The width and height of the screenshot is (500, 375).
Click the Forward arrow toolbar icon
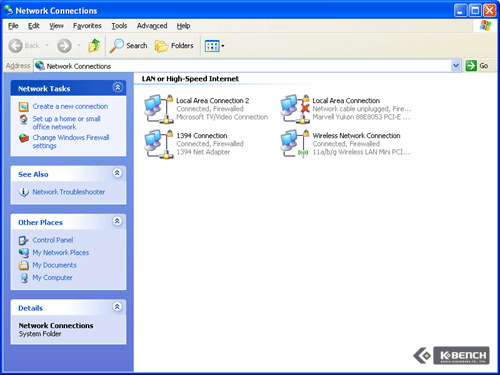tap(64, 46)
